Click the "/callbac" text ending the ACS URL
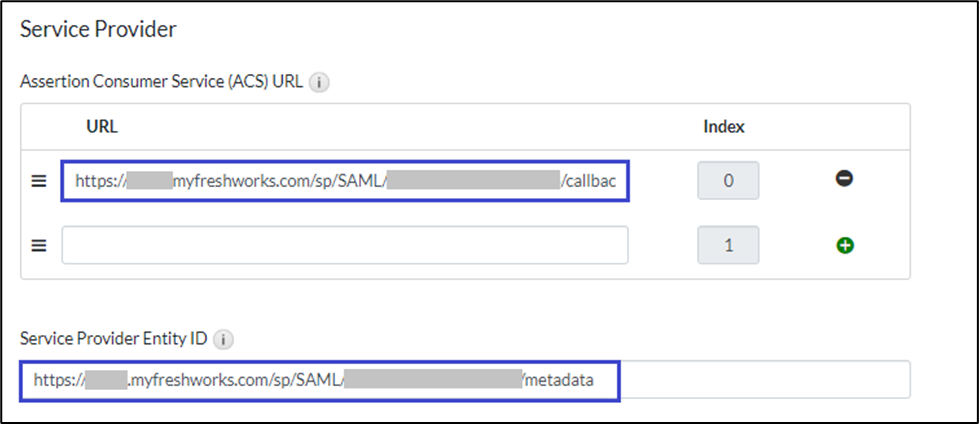Screen dimensions: 979x424 pos(596,182)
